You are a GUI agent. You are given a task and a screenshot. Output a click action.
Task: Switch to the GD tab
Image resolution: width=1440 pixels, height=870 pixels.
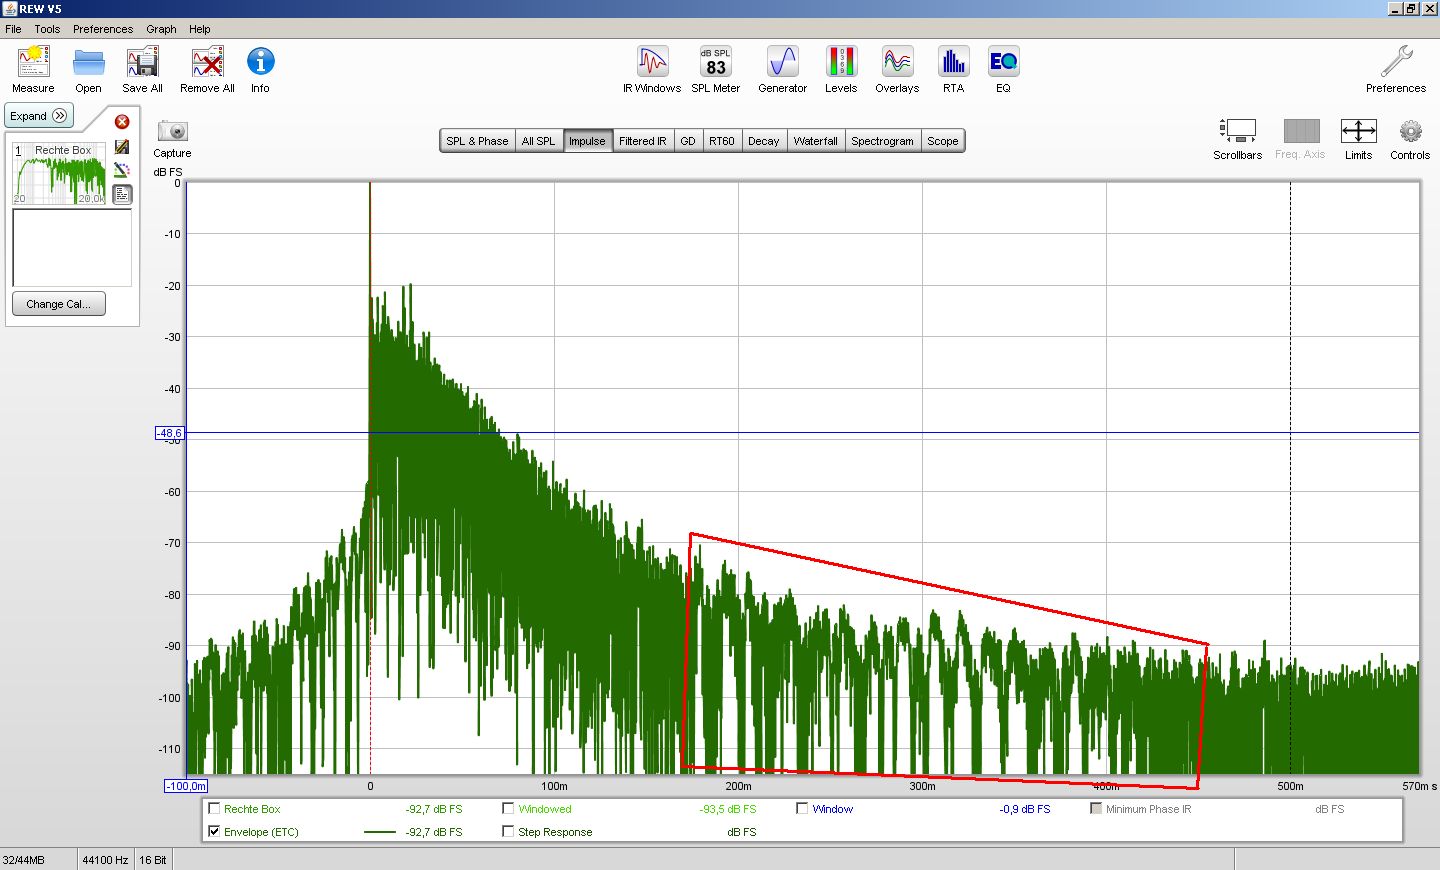click(688, 141)
